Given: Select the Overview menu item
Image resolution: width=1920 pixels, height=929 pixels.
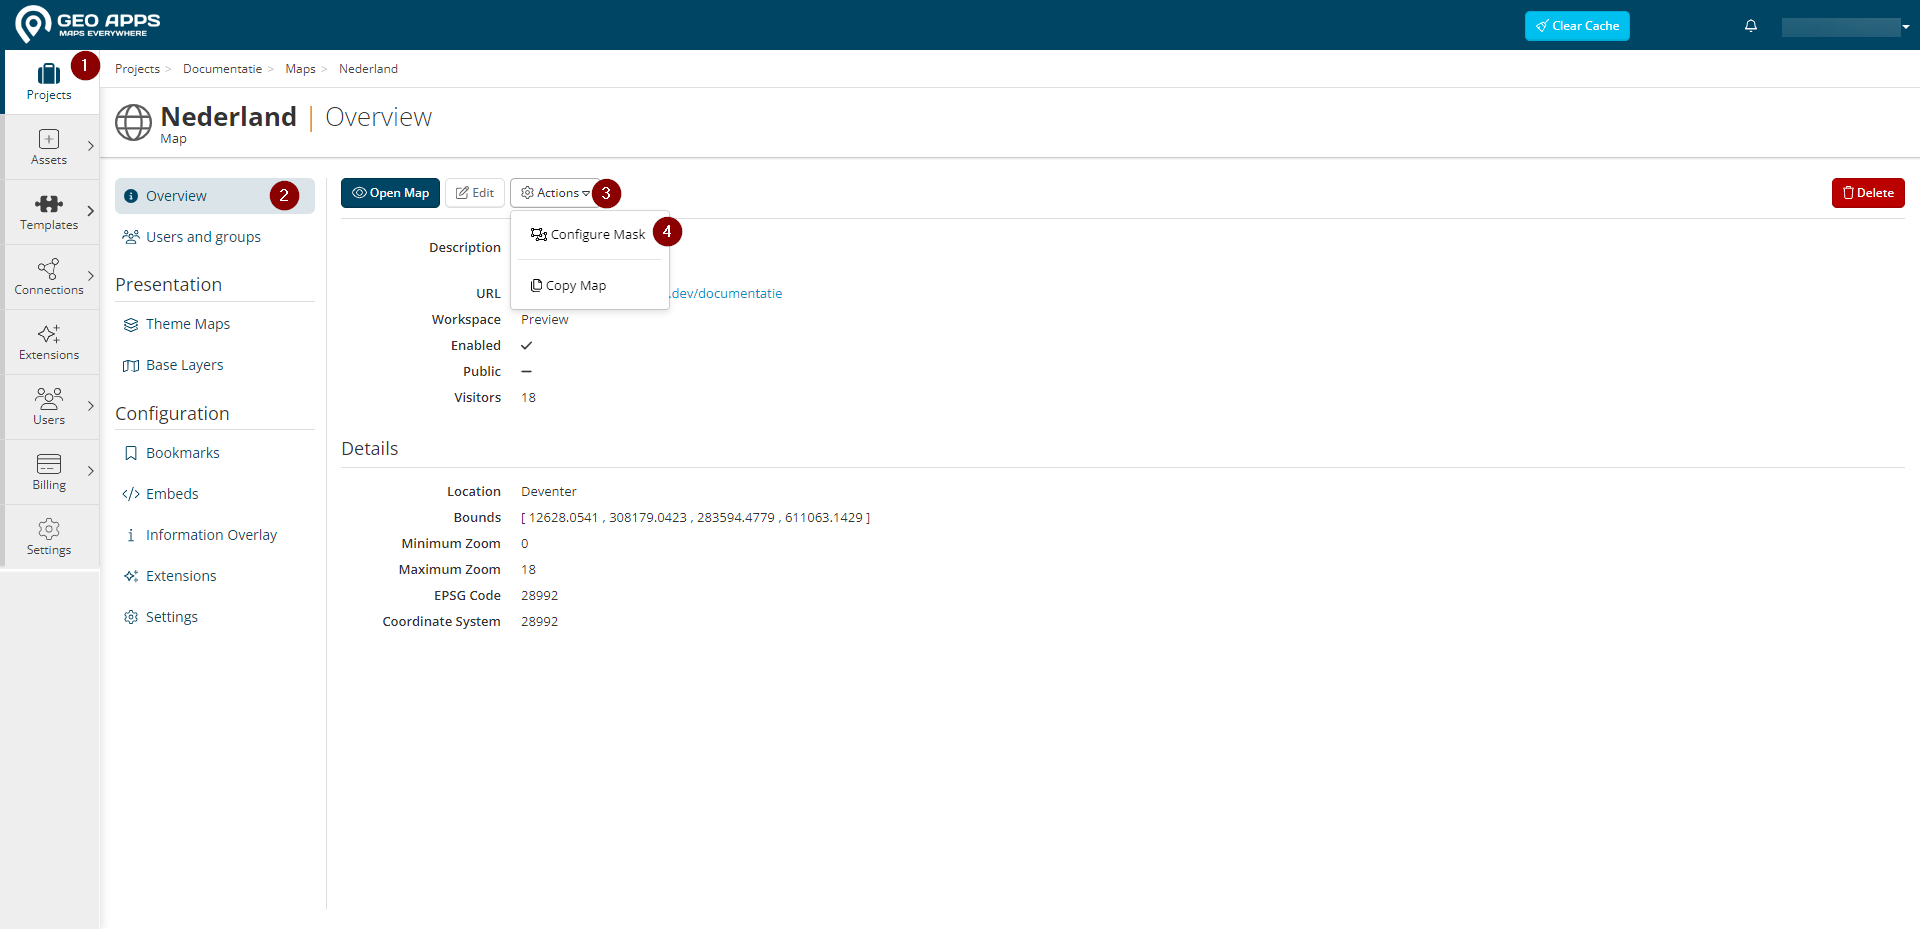Looking at the screenshot, I should pyautogui.click(x=215, y=196).
